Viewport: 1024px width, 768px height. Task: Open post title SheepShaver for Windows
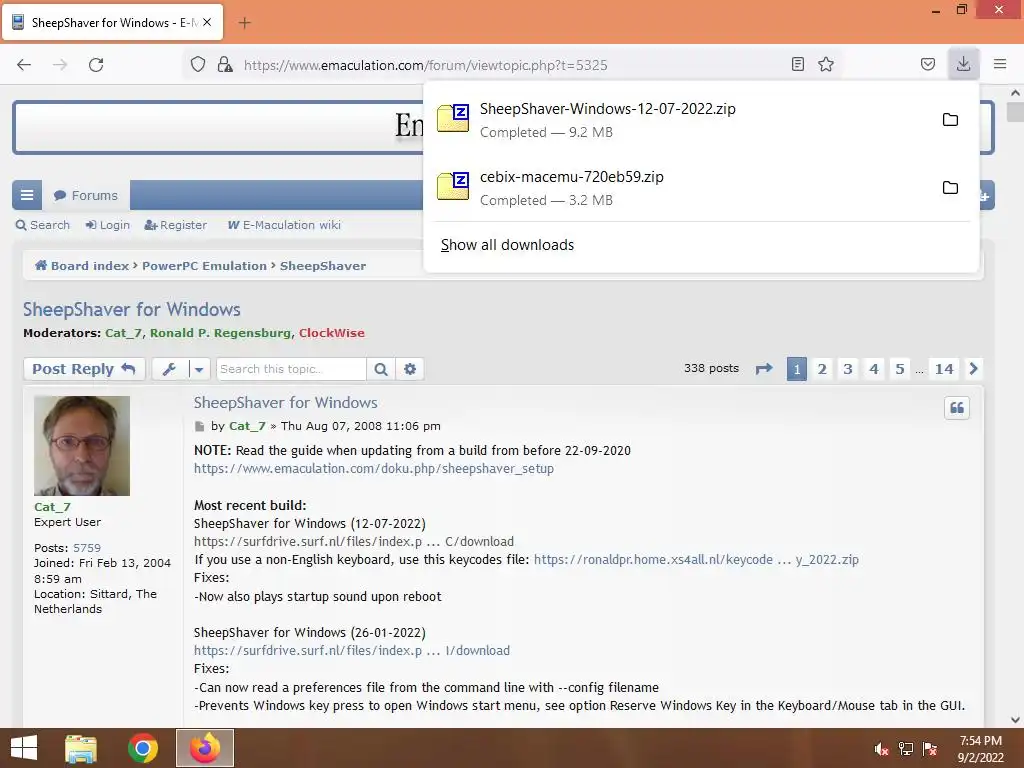pyautogui.click(x=285, y=403)
